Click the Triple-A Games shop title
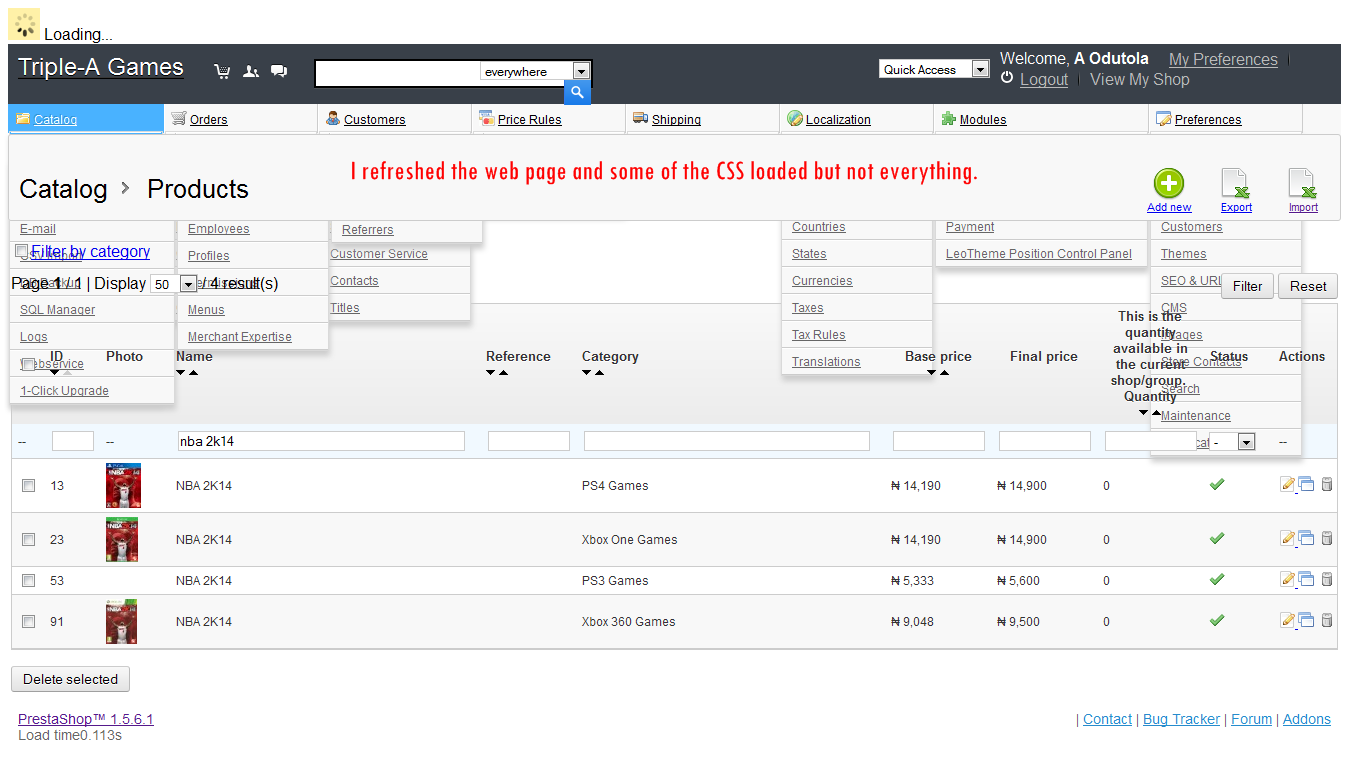The width and height of the screenshot is (1349, 759). tap(101, 67)
